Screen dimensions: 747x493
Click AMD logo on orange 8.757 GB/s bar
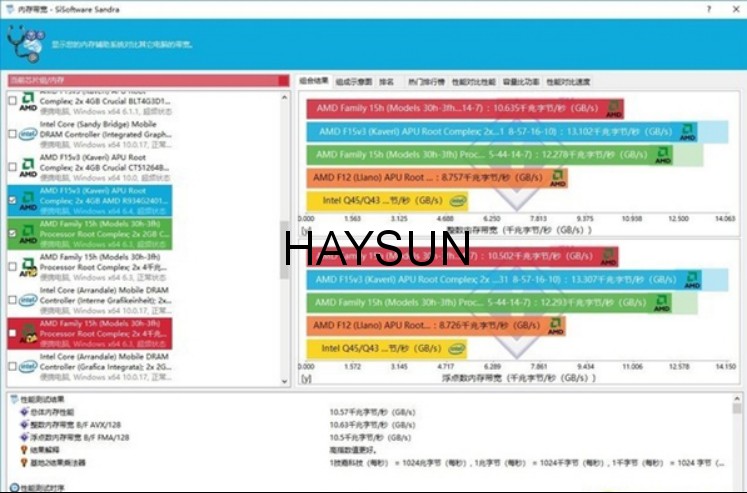[557, 178]
